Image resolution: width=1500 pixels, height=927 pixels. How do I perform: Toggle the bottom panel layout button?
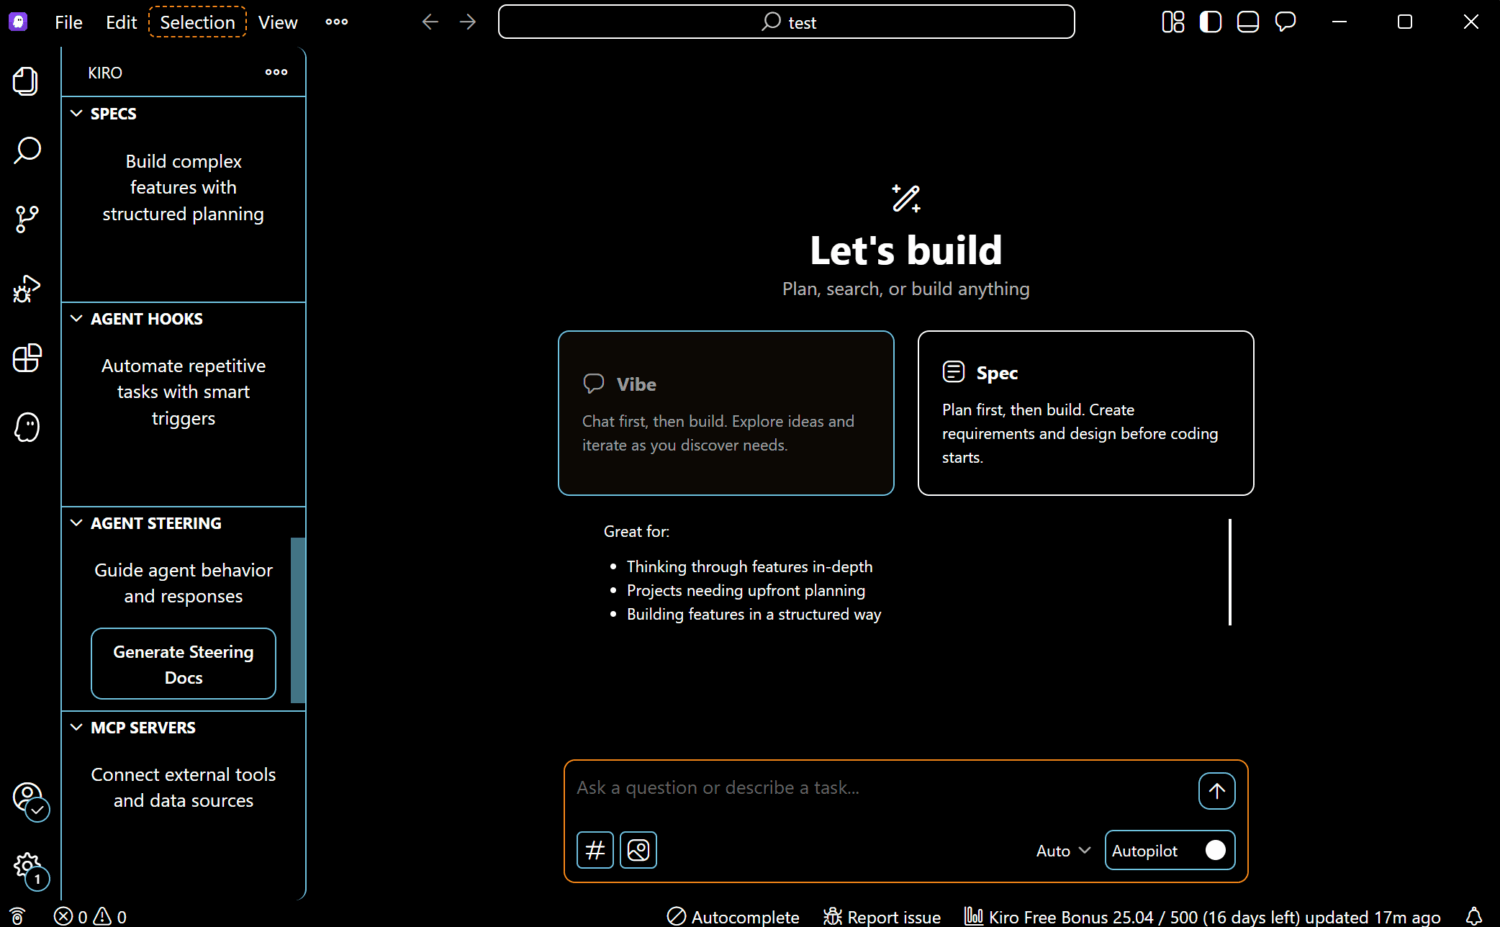click(1247, 22)
